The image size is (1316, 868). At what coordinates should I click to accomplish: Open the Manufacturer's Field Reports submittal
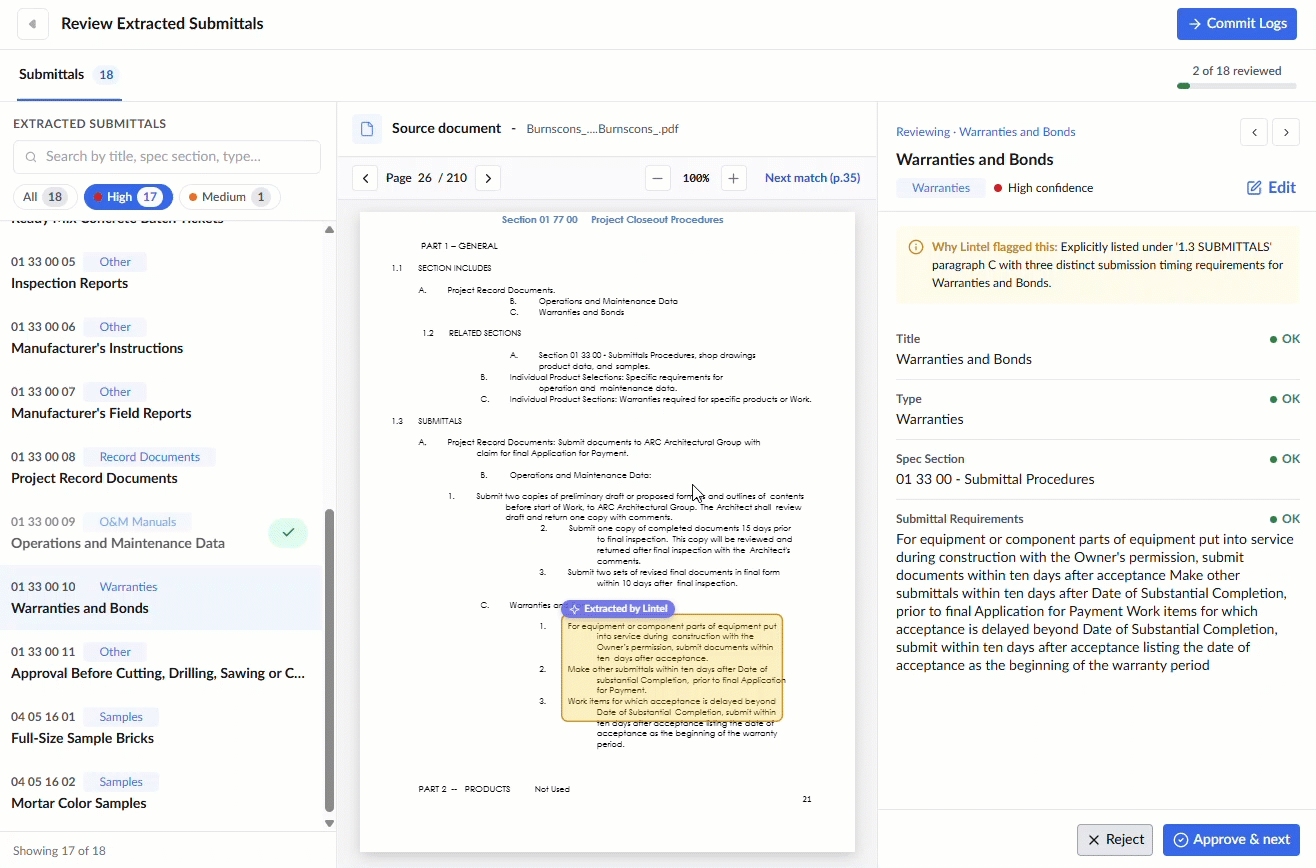pos(161,403)
